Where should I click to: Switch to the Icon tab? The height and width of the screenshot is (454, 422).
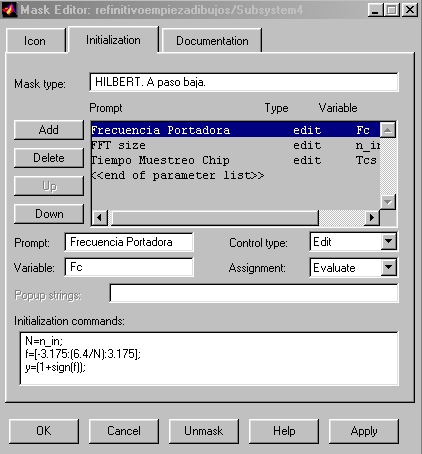[x=36, y=41]
